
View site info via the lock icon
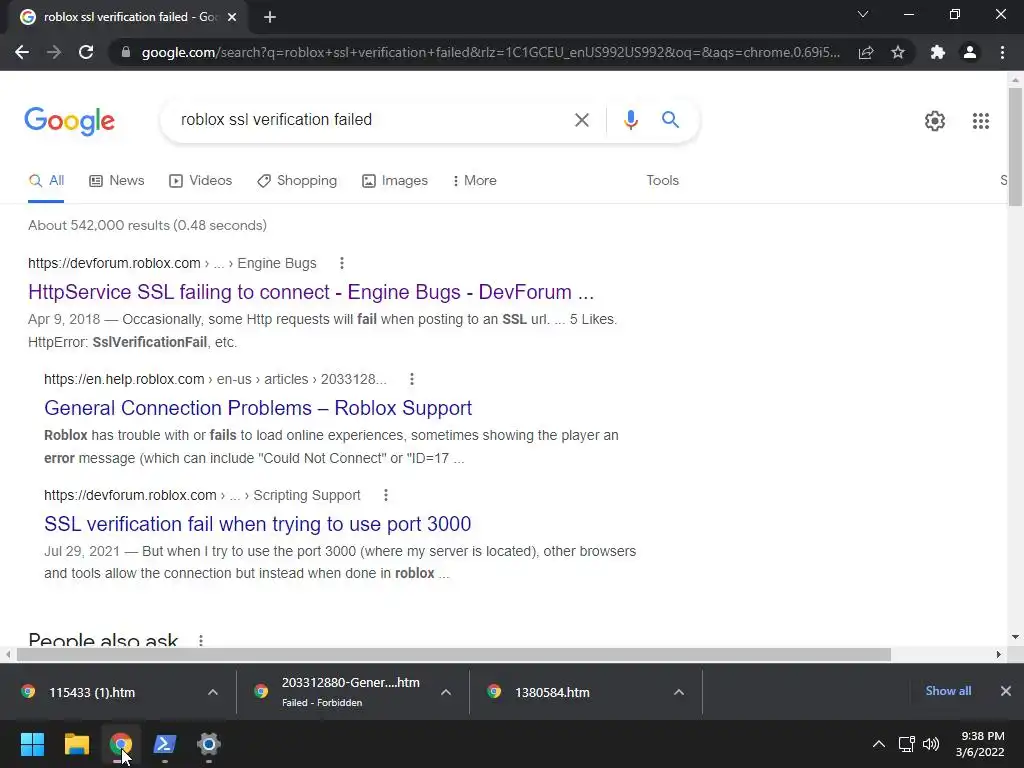point(126,52)
